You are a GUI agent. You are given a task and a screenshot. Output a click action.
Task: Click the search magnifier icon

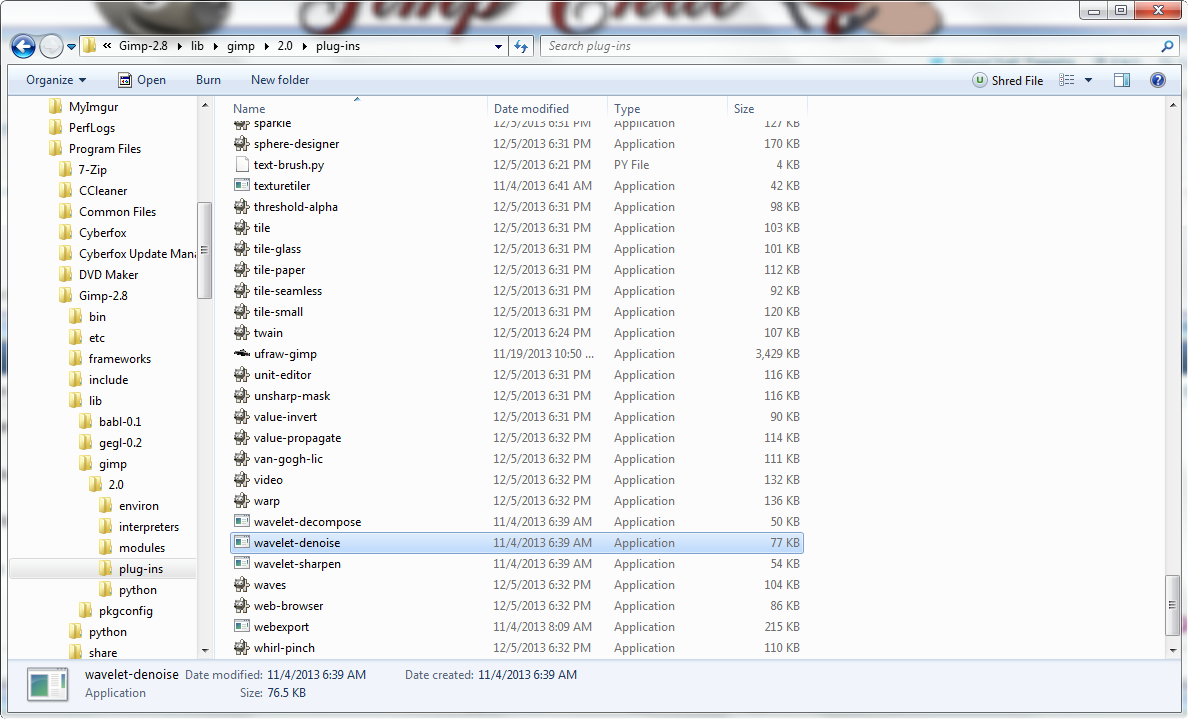1167,46
